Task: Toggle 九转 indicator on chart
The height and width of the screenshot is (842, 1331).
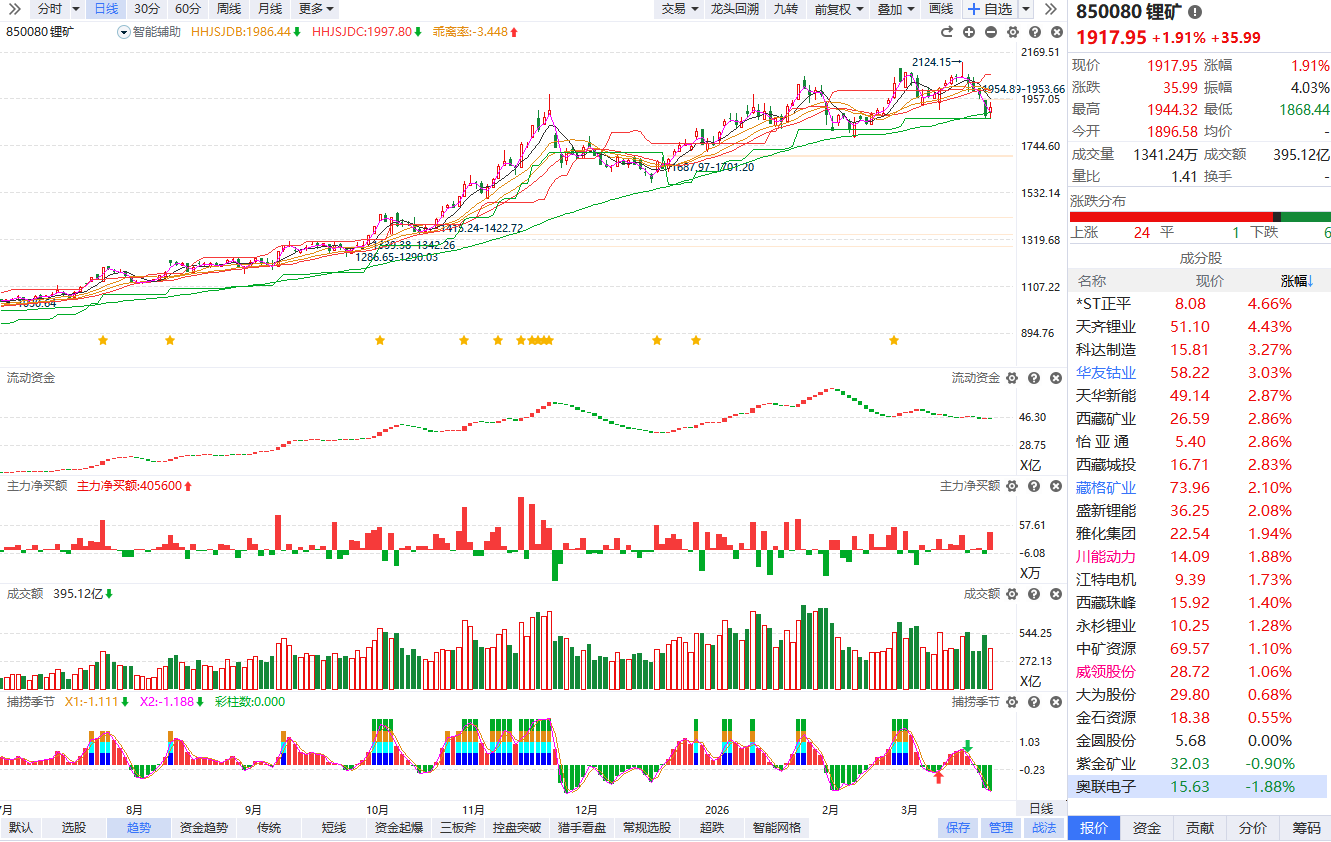Action: pos(786,9)
